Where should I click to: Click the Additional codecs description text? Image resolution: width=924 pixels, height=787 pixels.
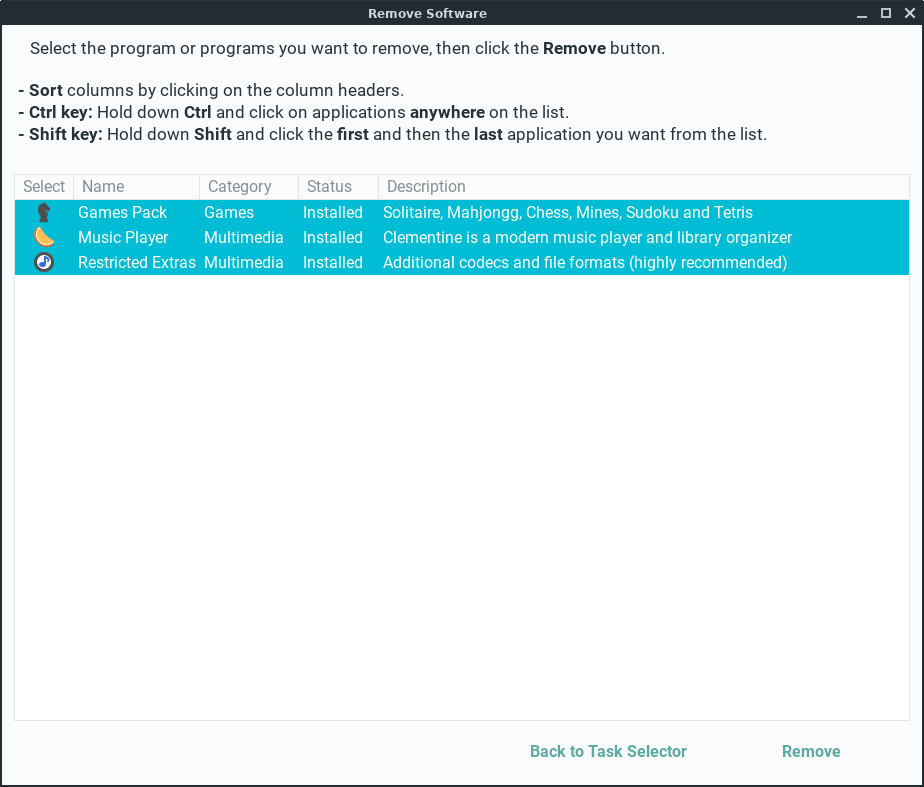pyautogui.click(x=585, y=262)
